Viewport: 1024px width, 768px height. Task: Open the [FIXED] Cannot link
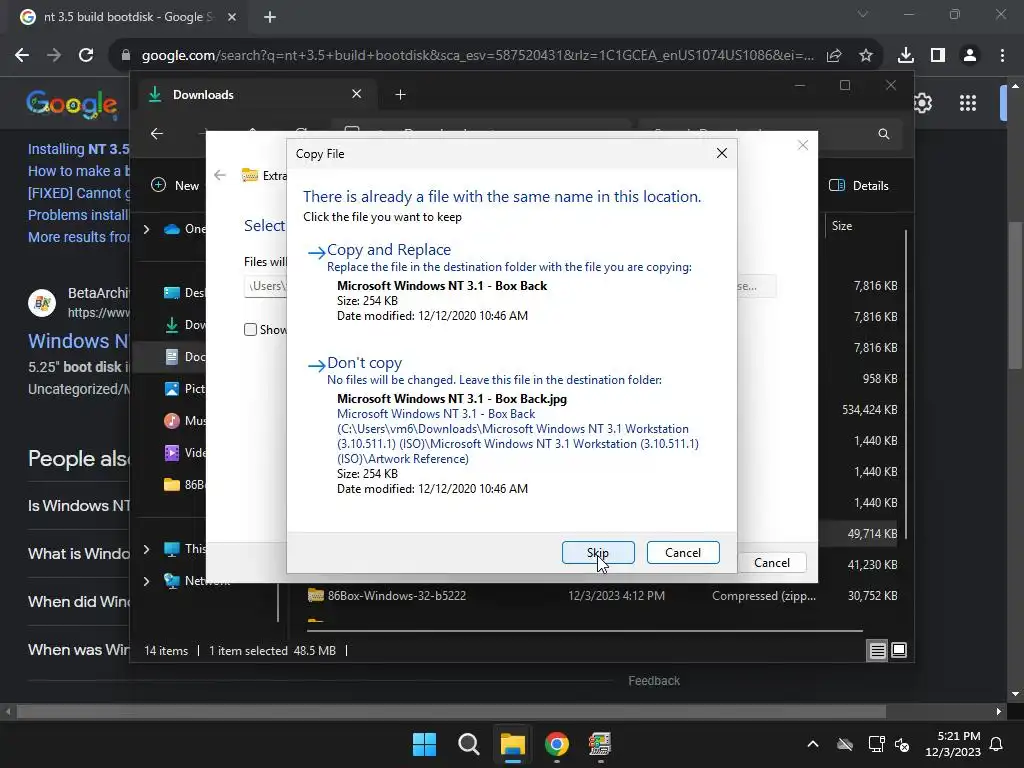tap(78, 193)
